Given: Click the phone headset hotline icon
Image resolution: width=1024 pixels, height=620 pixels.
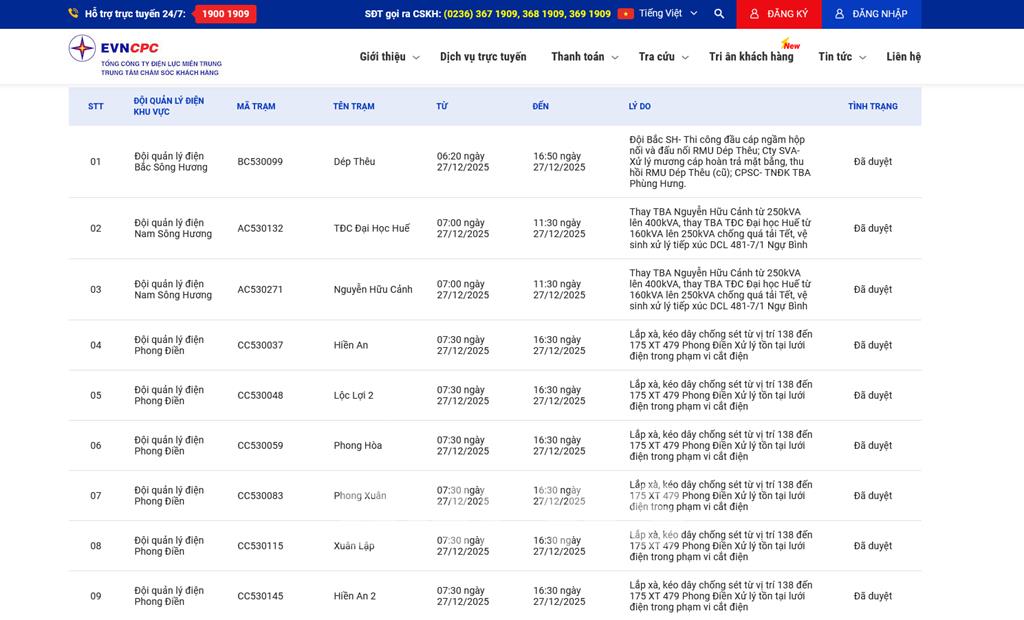Looking at the screenshot, I should click(73, 14).
